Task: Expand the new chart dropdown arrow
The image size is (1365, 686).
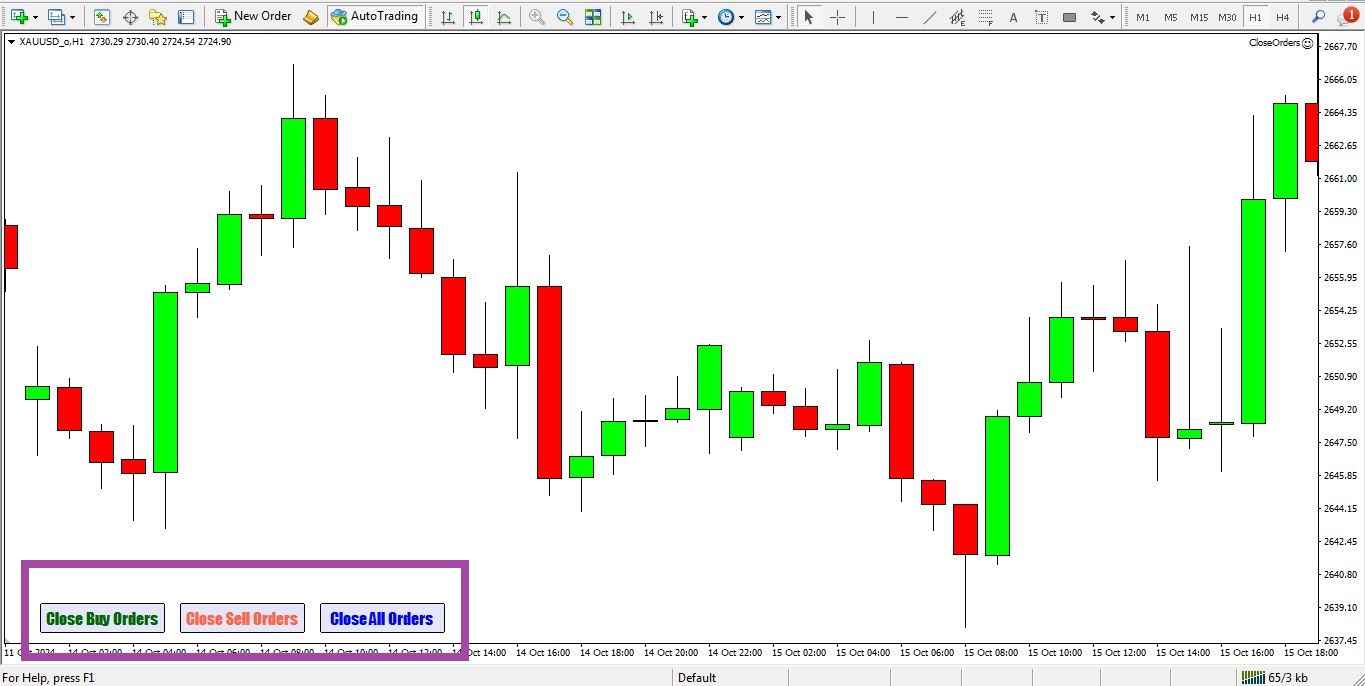Action: [x=36, y=17]
